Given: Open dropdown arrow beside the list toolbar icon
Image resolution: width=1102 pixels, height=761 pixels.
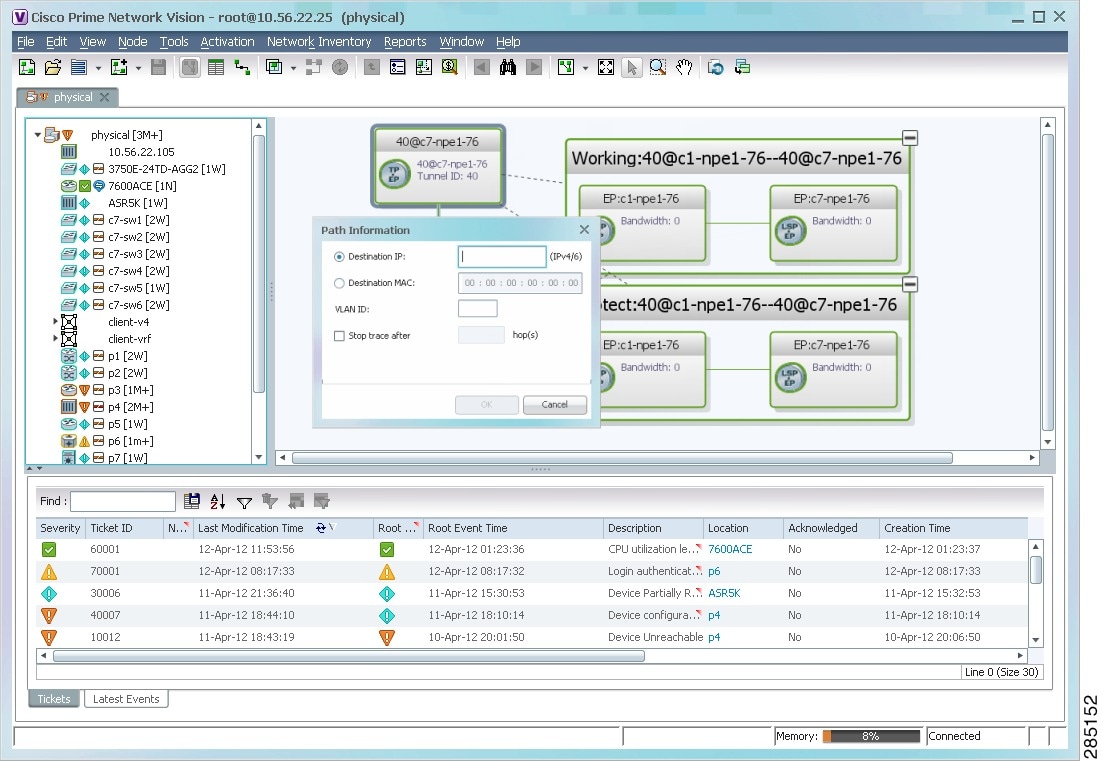Looking at the screenshot, I should pos(98,68).
